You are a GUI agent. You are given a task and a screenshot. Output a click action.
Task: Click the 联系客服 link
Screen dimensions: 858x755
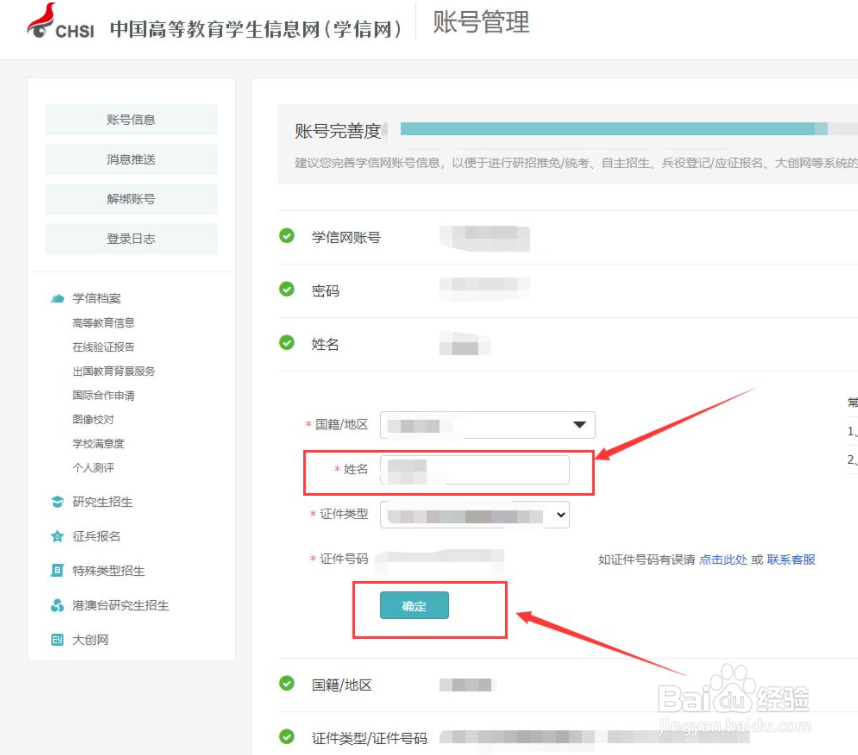pyautogui.click(x=791, y=560)
